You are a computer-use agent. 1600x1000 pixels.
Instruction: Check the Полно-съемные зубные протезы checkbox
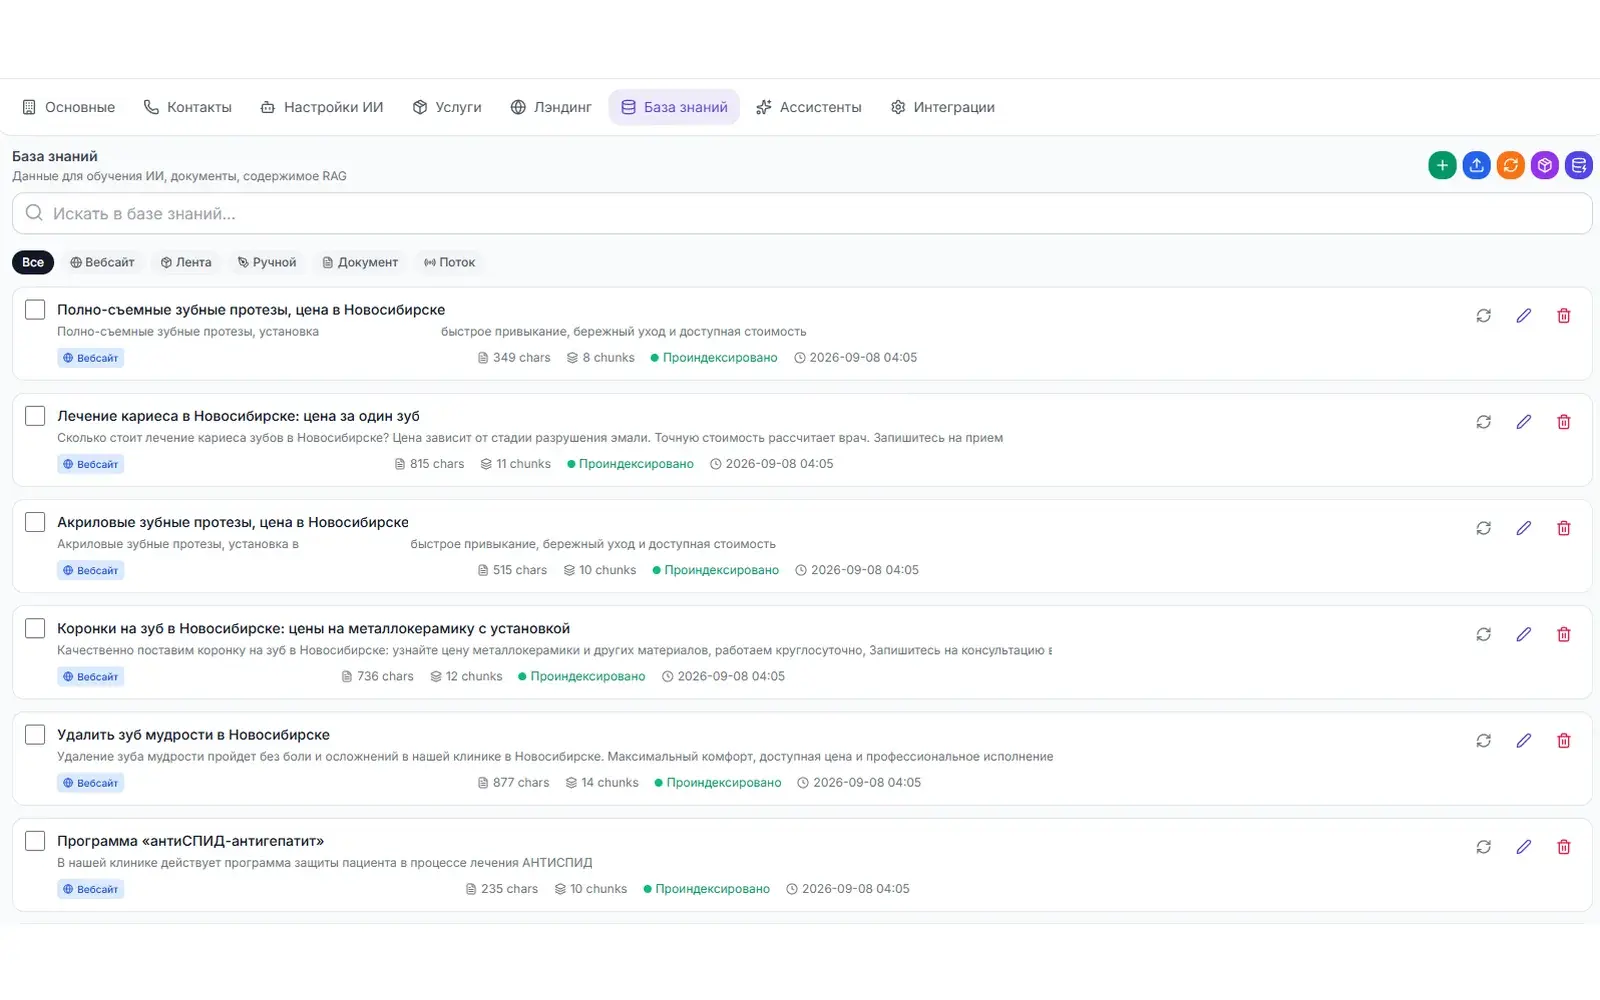pos(35,310)
